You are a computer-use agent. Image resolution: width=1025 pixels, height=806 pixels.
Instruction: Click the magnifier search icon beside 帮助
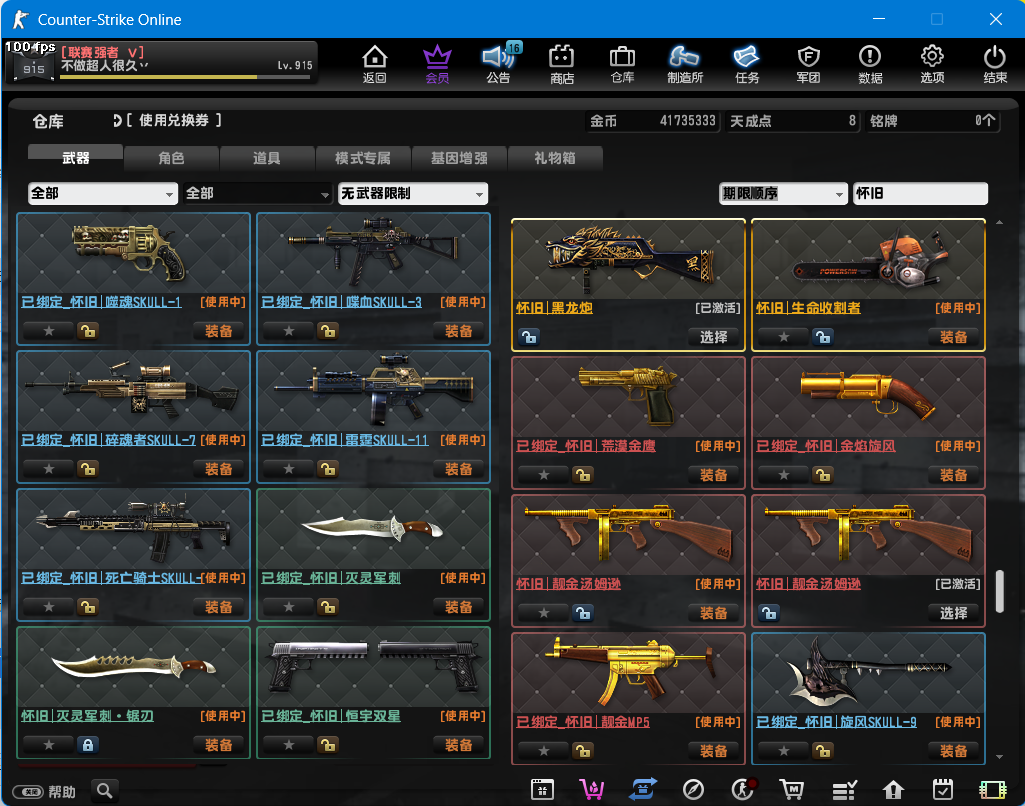tap(105, 791)
